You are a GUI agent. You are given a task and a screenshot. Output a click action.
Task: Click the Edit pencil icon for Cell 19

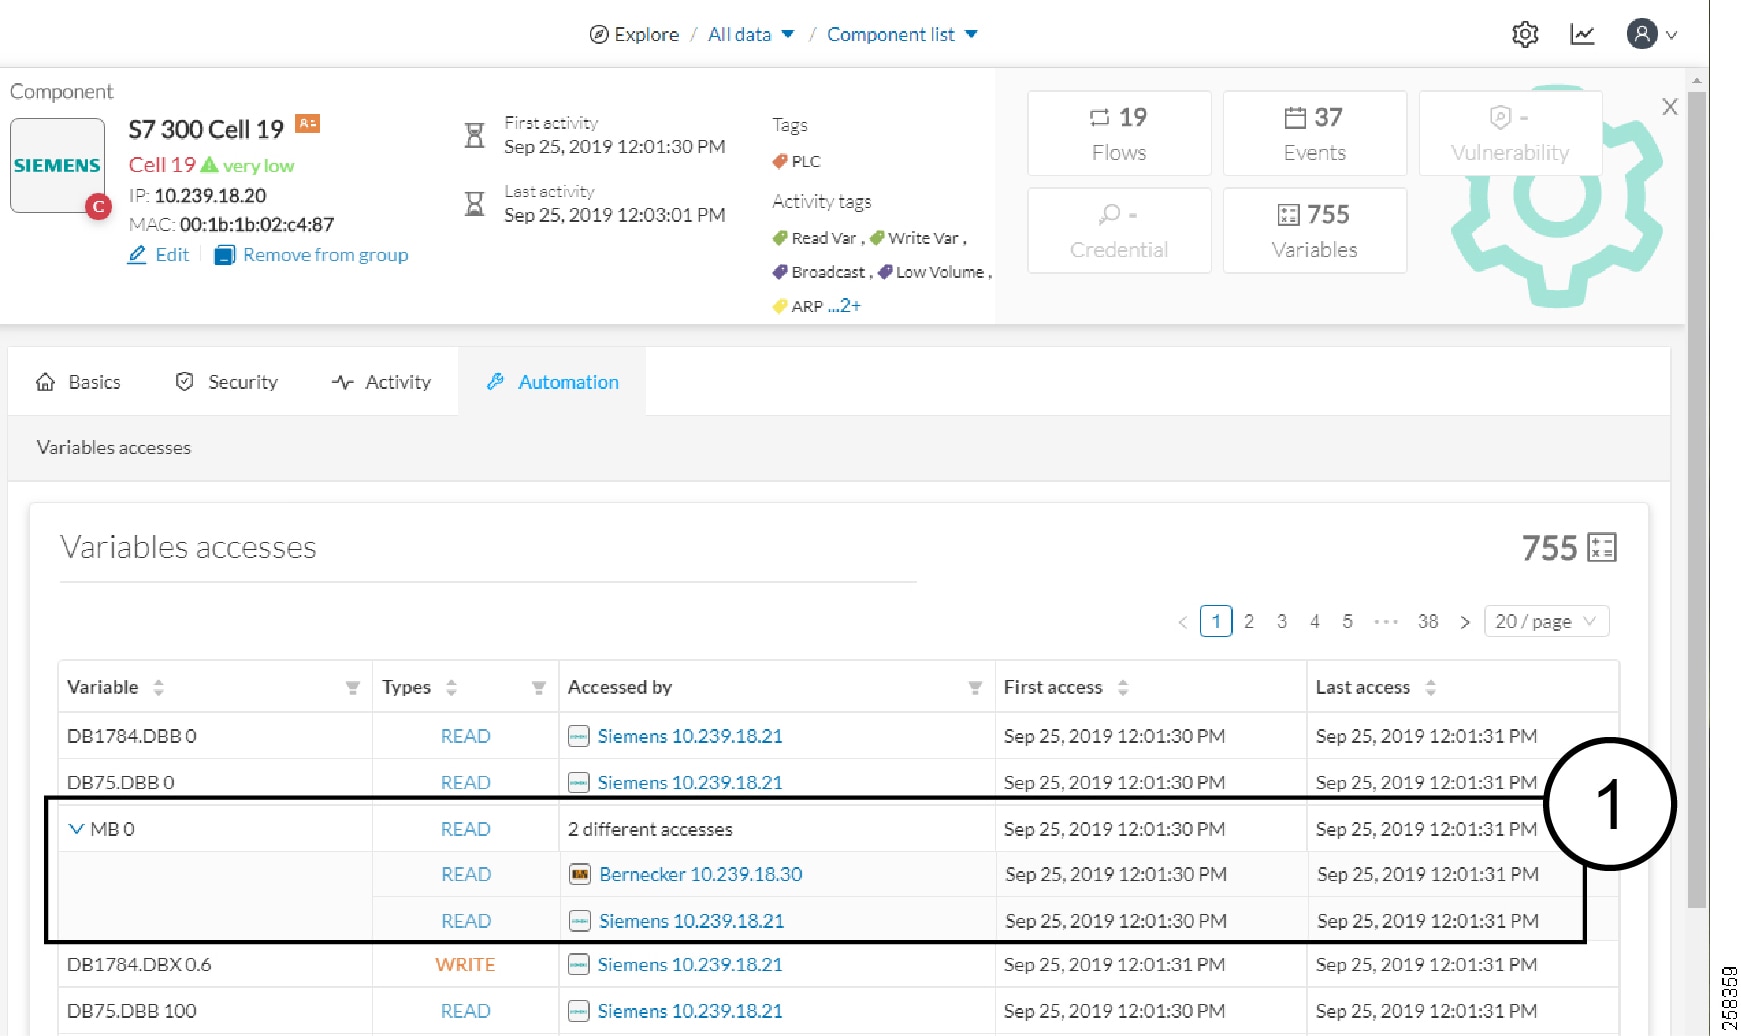point(137,254)
